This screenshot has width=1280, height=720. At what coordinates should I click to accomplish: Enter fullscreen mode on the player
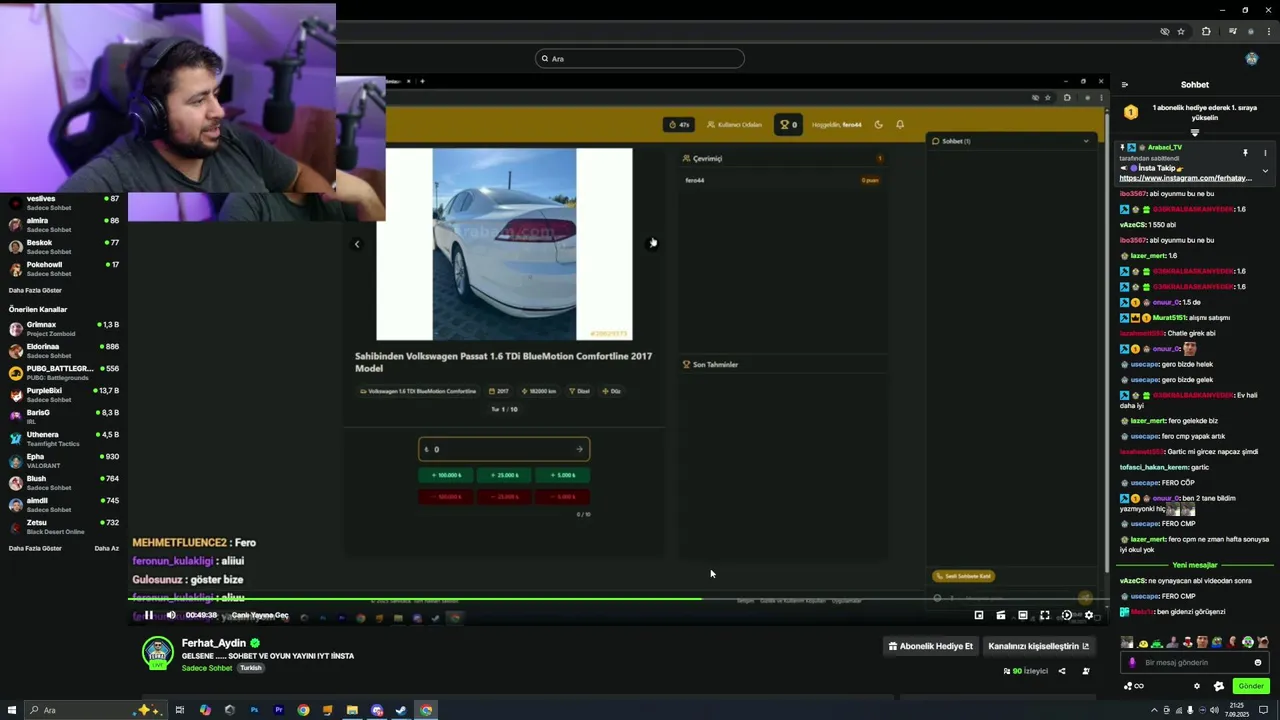[1045, 616]
